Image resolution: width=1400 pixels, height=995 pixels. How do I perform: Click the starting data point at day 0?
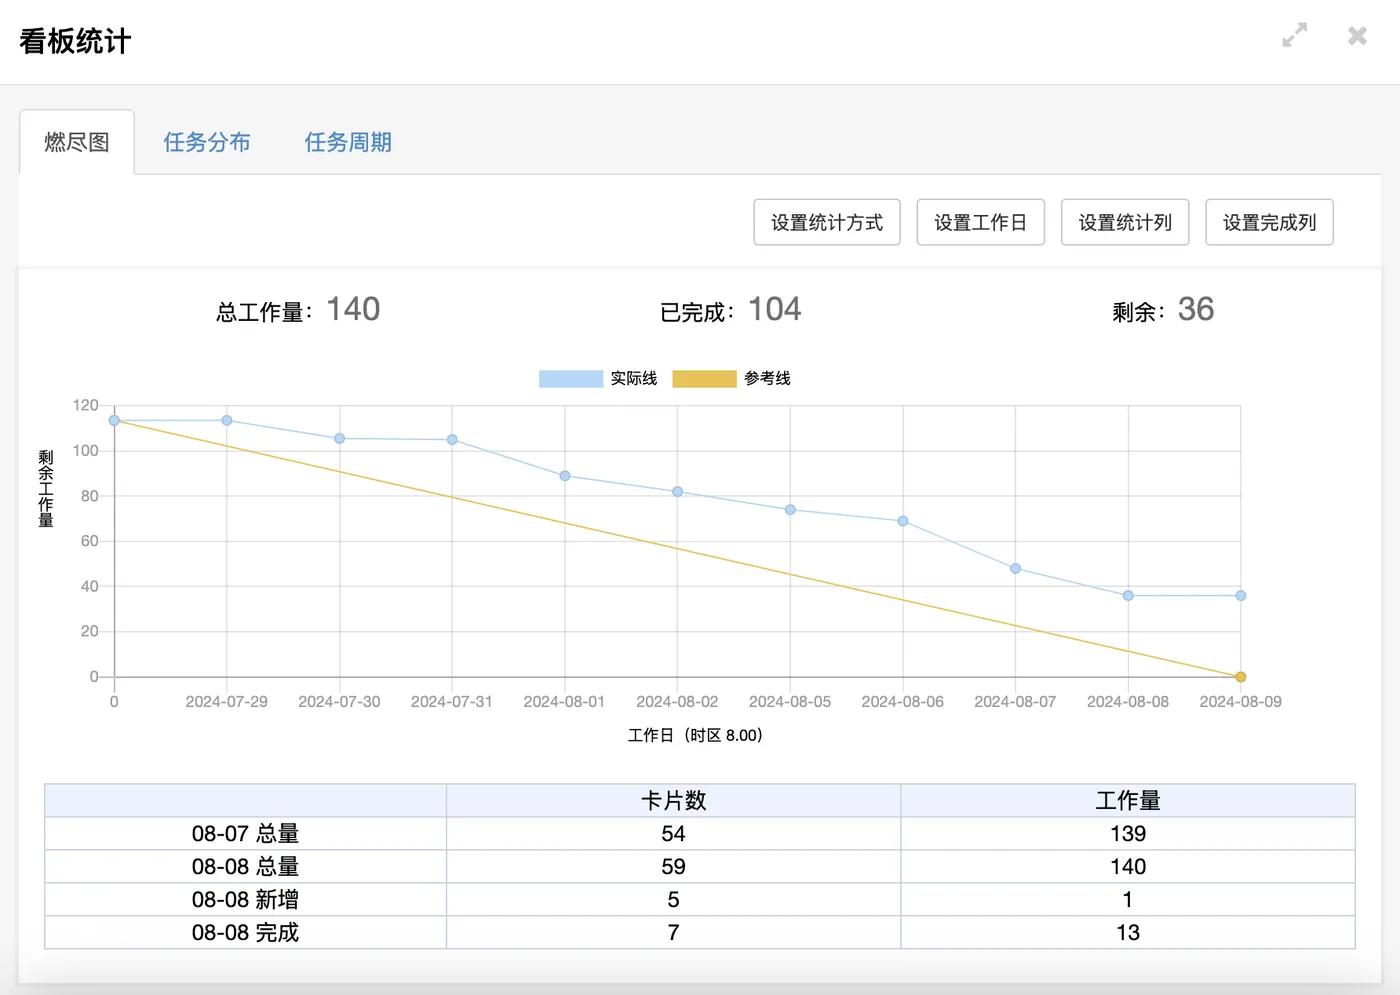pos(114,421)
